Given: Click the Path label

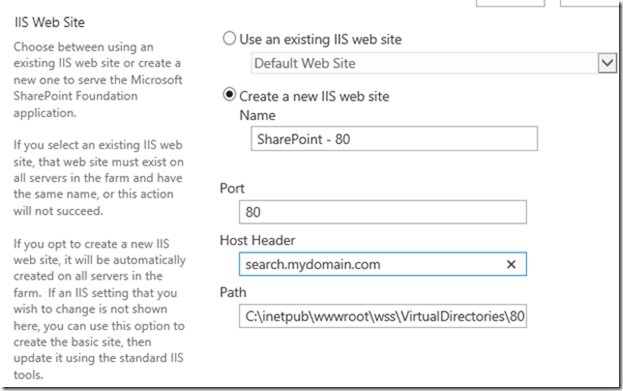Looking at the screenshot, I should tap(233, 292).
